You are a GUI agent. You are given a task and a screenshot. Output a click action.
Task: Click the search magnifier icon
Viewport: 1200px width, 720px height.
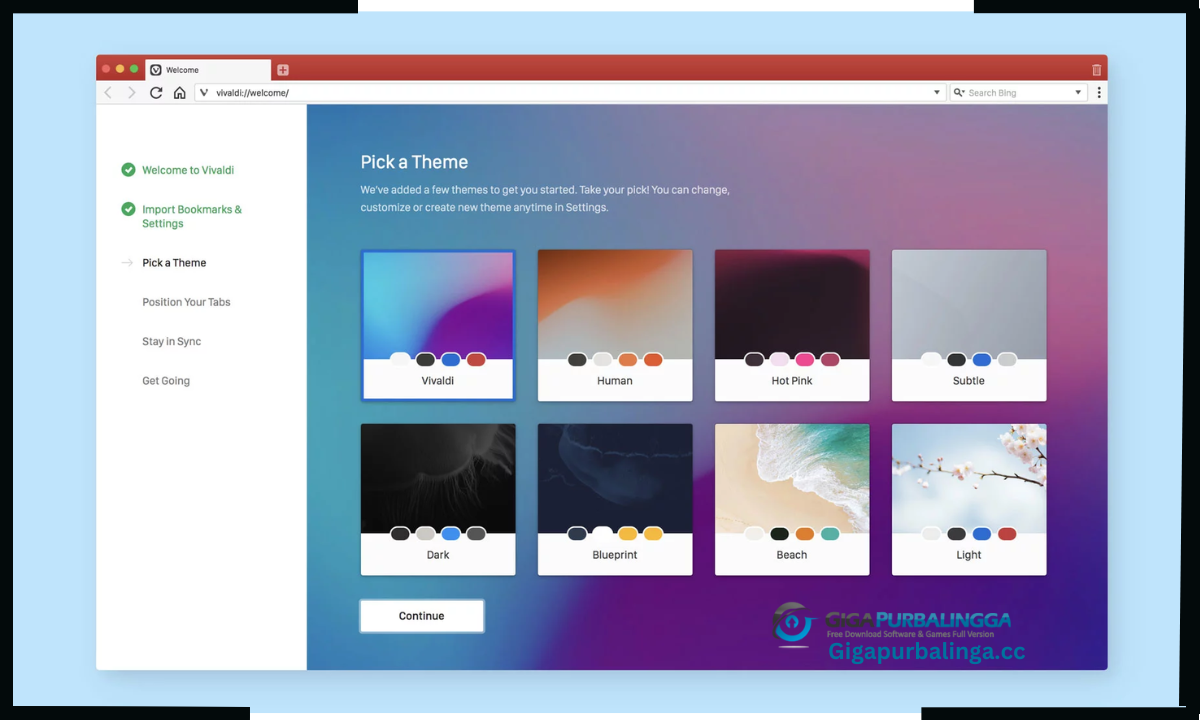959,93
